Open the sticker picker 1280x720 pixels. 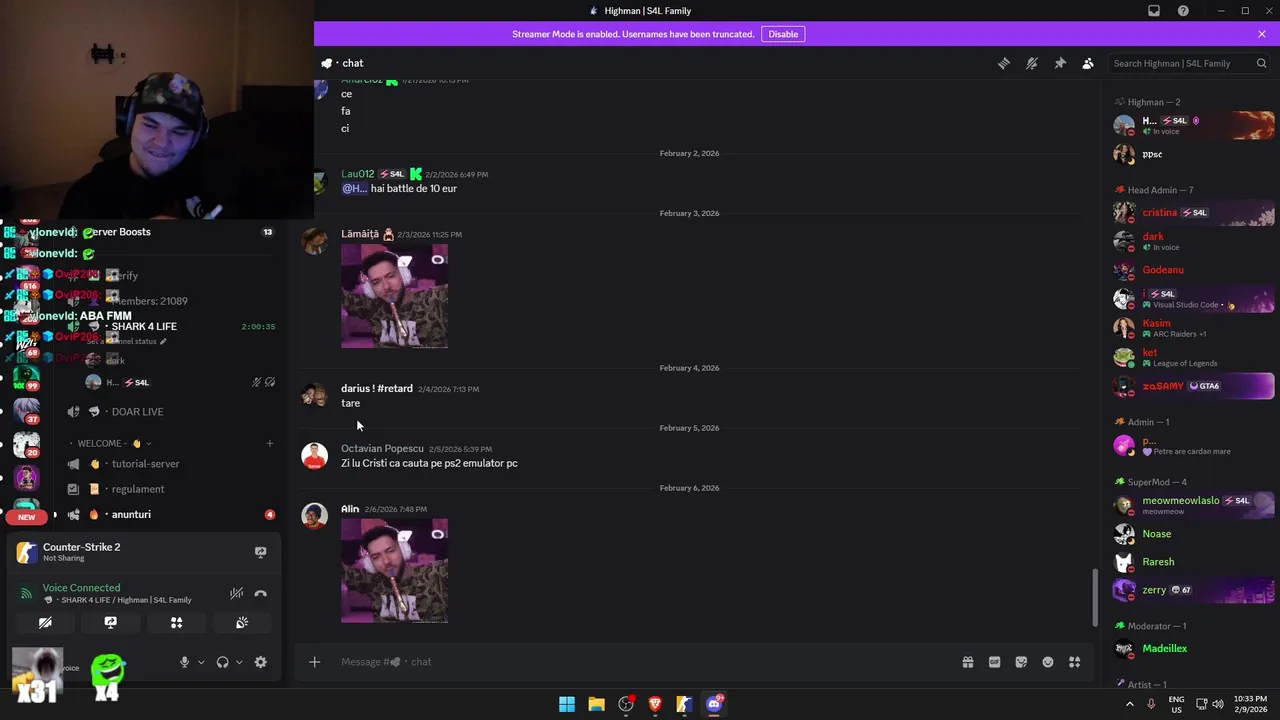pos(1021,662)
